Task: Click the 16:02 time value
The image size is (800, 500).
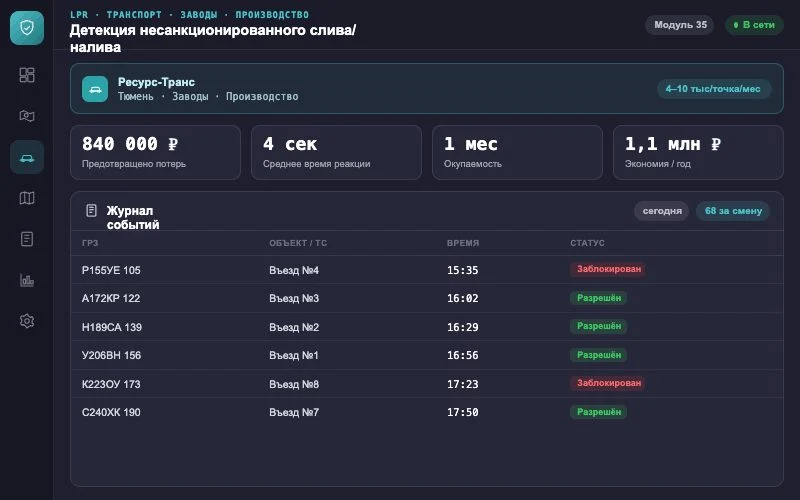Action: (463, 298)
